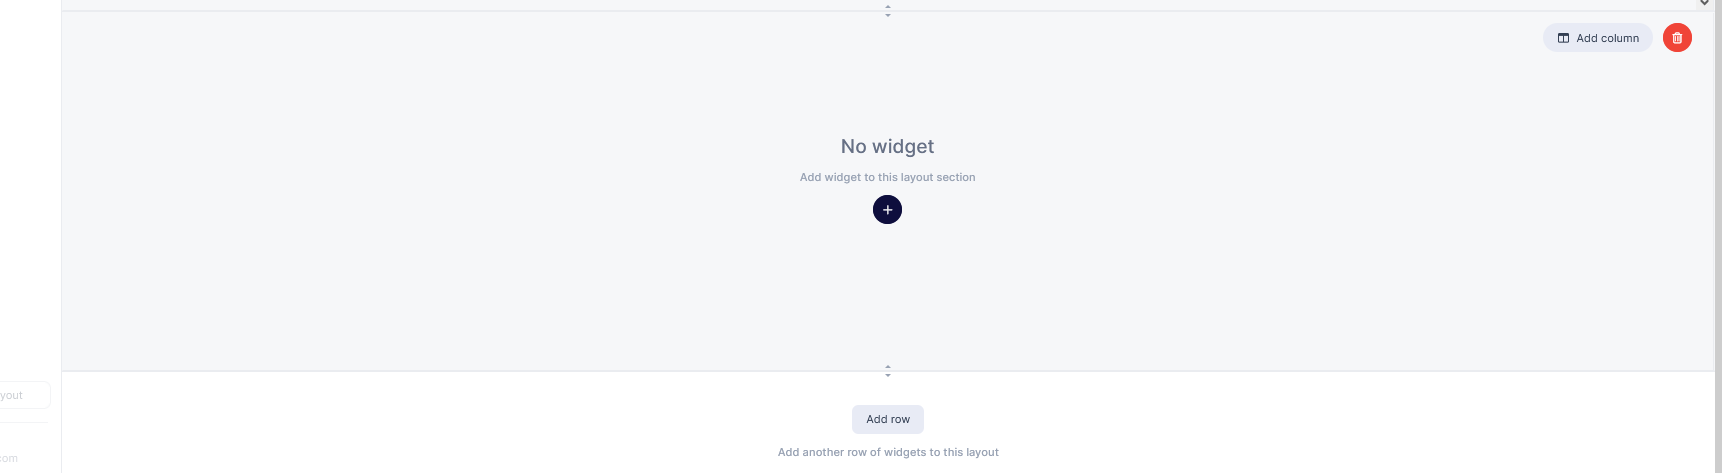Viewport: 1722px width, 473px height.
Task: Click the vertical scrollbar on the right edge
Action: (1718, 200)
